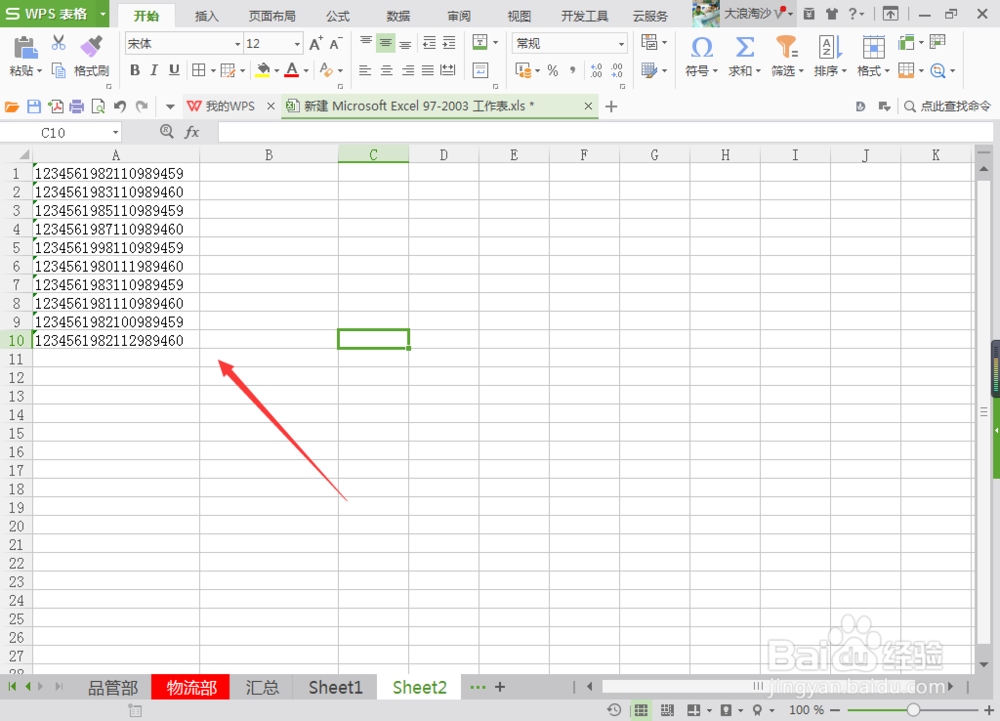
Task: Add new sheet with plus button
Action: tap(500, 687)
